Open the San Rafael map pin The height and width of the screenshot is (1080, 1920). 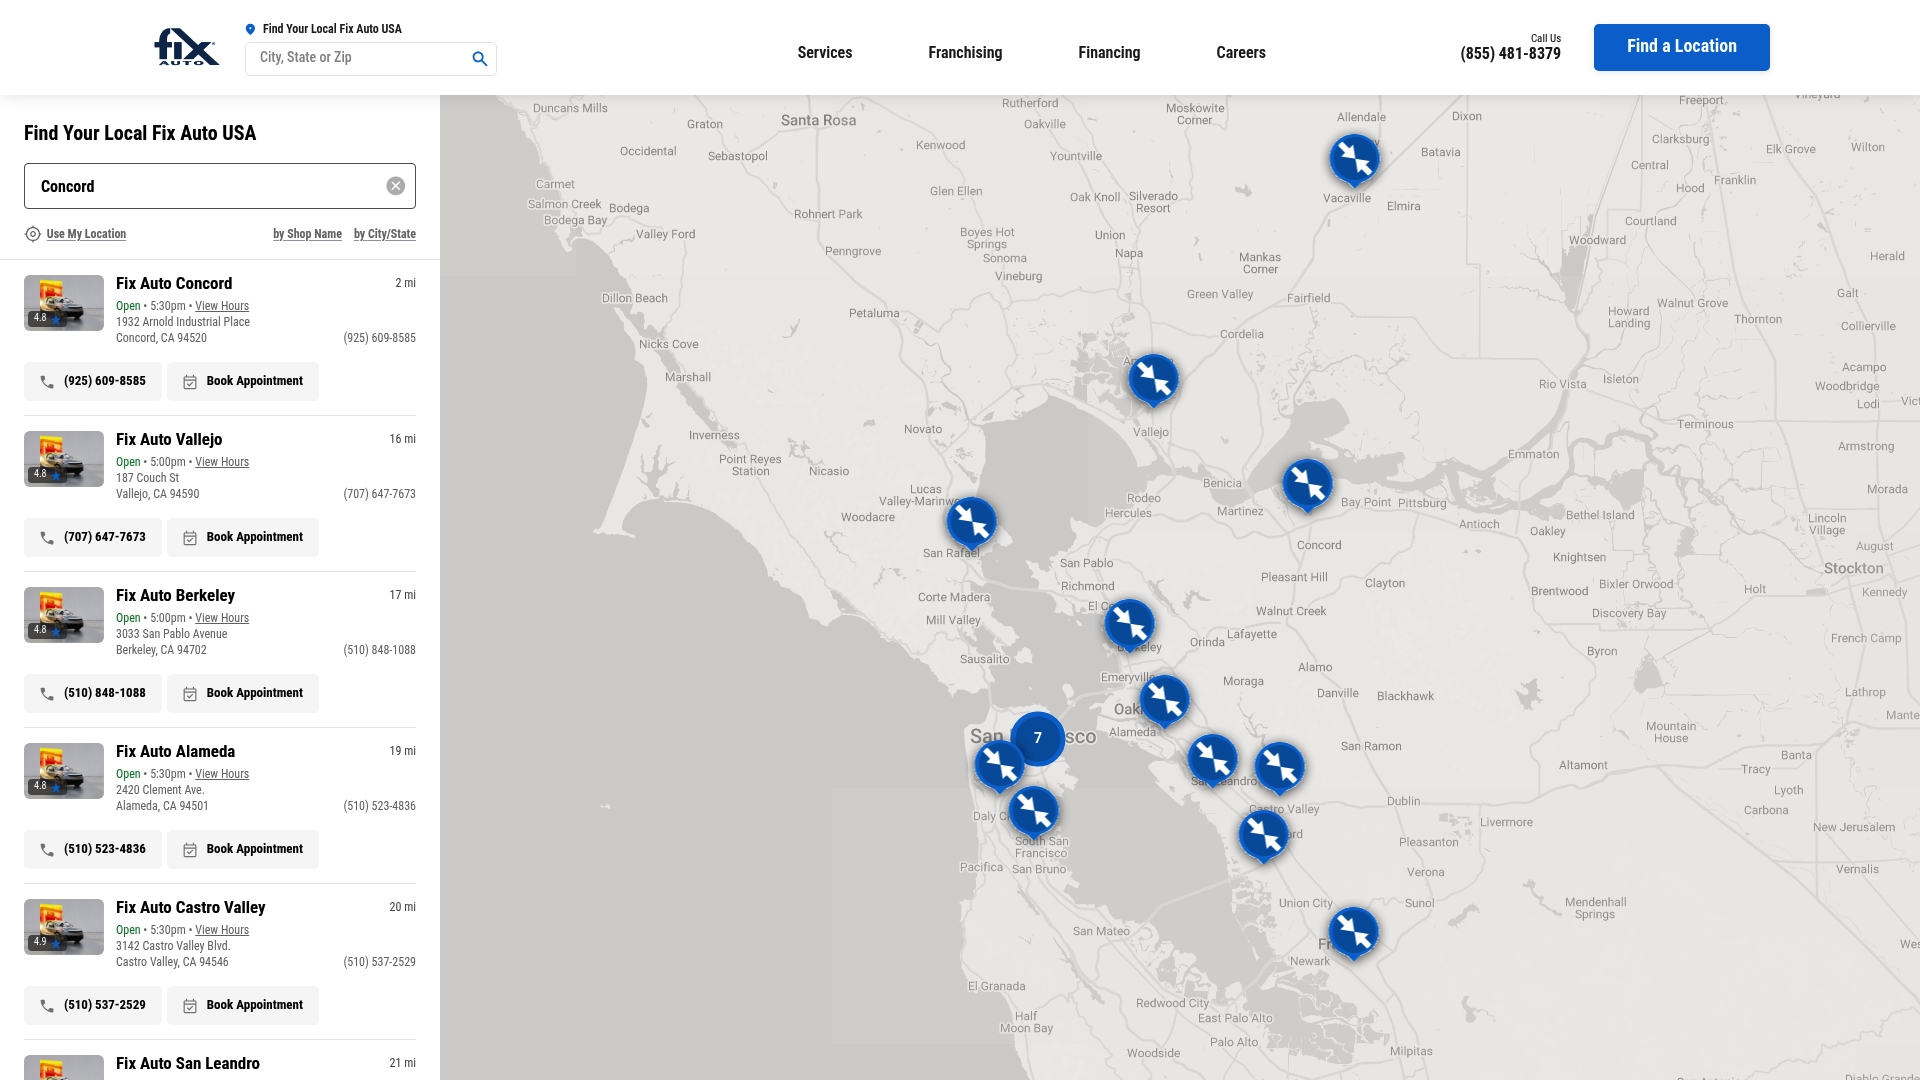[971, 523]
